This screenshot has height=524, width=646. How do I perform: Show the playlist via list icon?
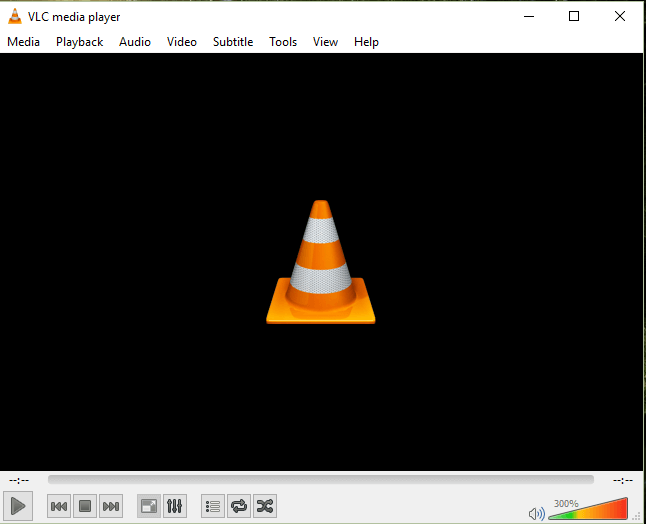click(x=213, y=506)
